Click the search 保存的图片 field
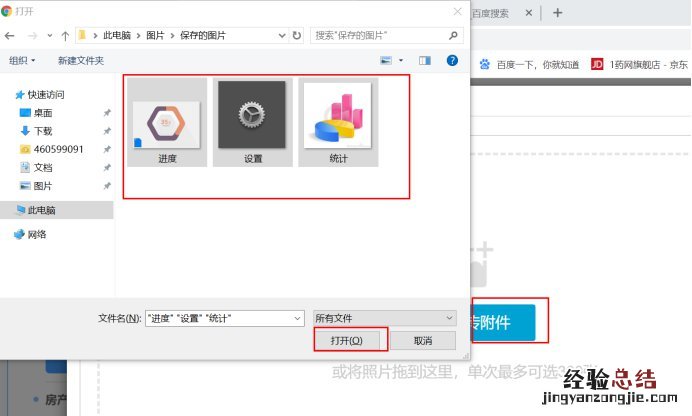Viewport: 692px width, 416px height. 387,35
